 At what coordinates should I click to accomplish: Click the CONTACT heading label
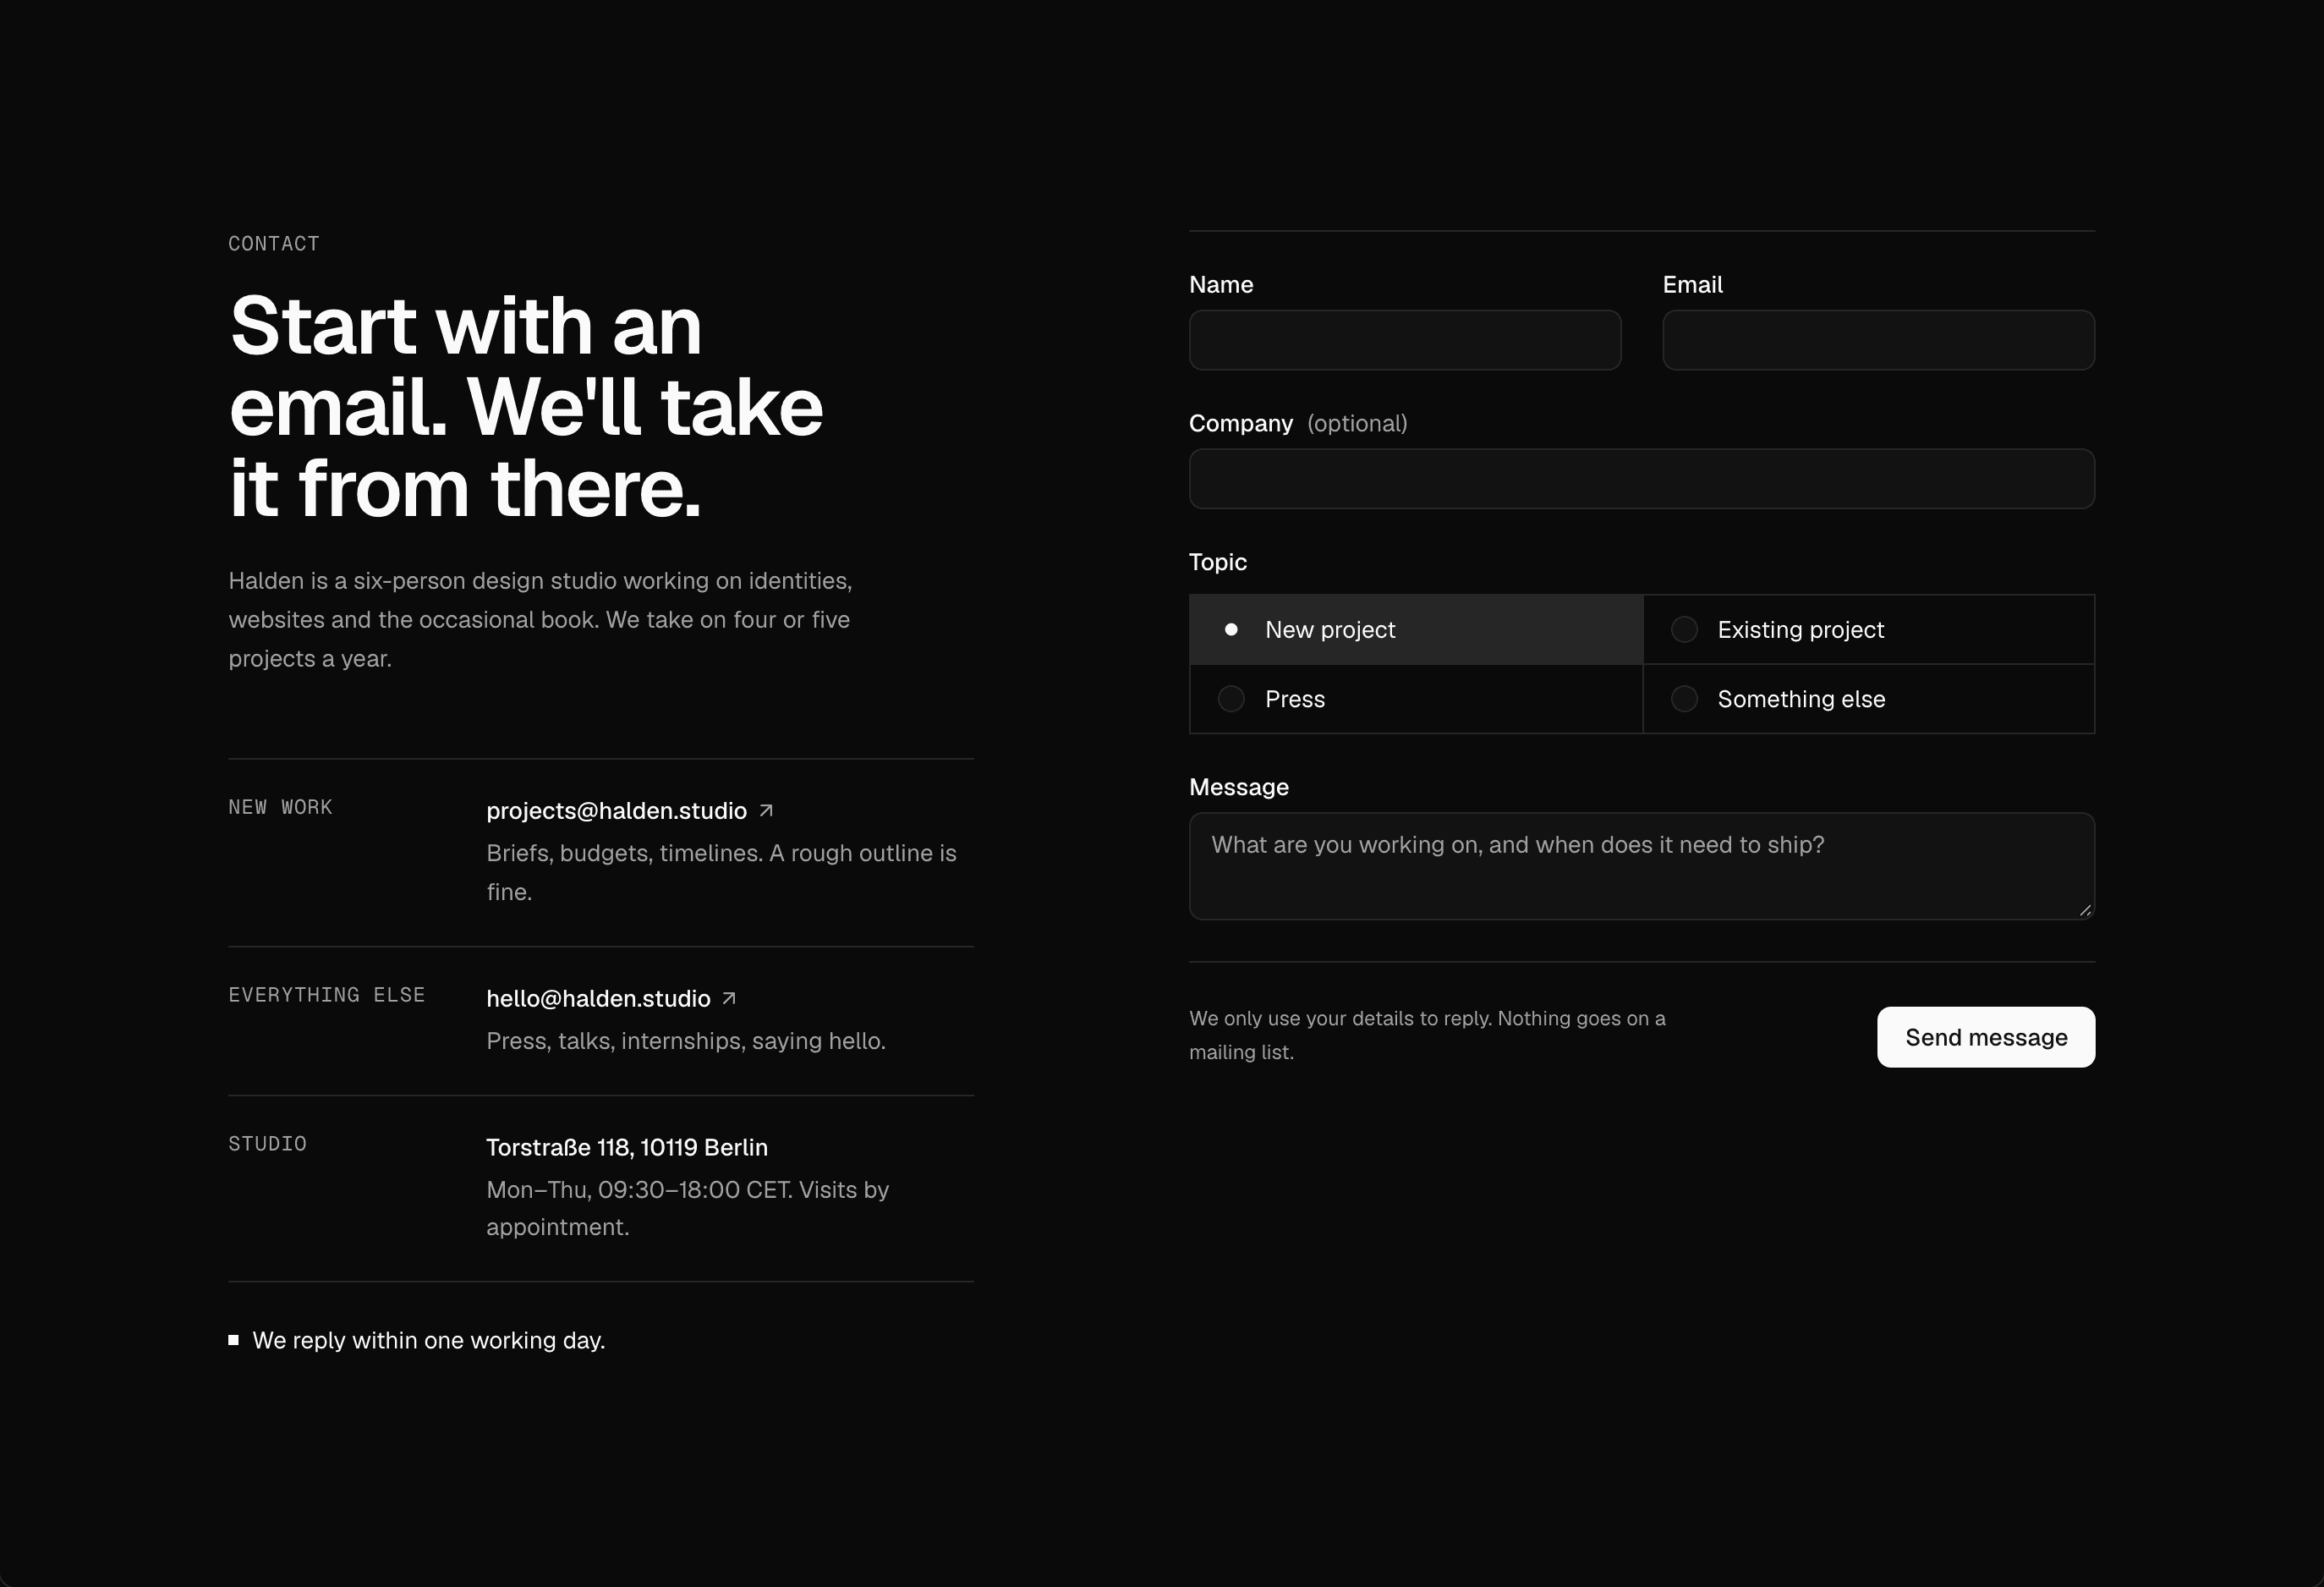point(274,244)
